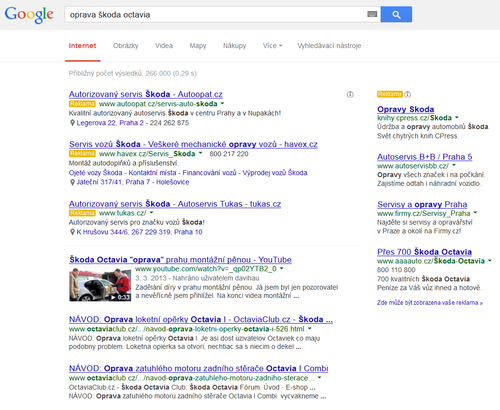
Task: Open Autorizovaný servis Škoda - Autoopat.cz link
Action: [146, 94]
